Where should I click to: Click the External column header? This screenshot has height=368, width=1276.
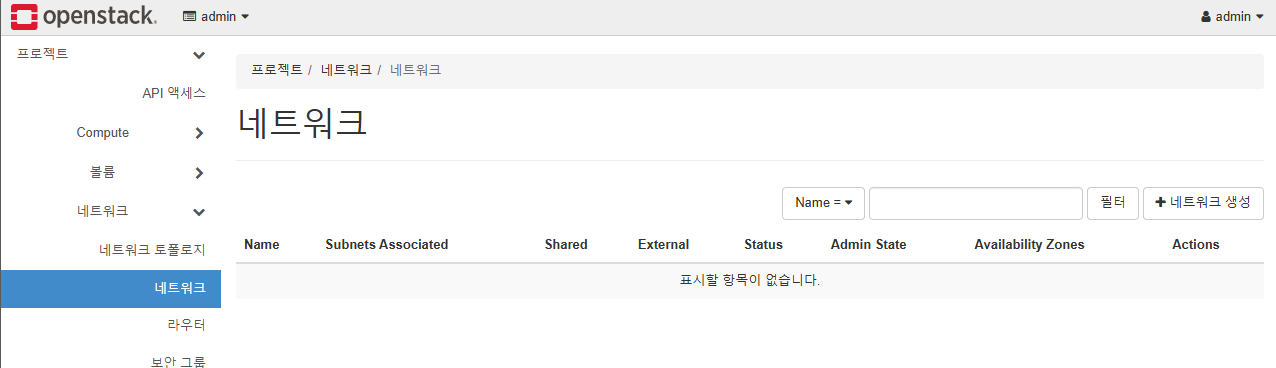coord(663,244)
